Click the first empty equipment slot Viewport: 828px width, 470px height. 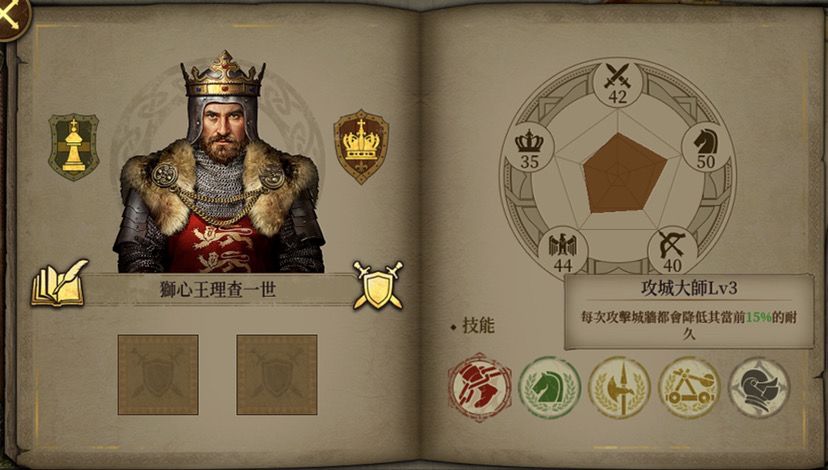click(158, 374)
